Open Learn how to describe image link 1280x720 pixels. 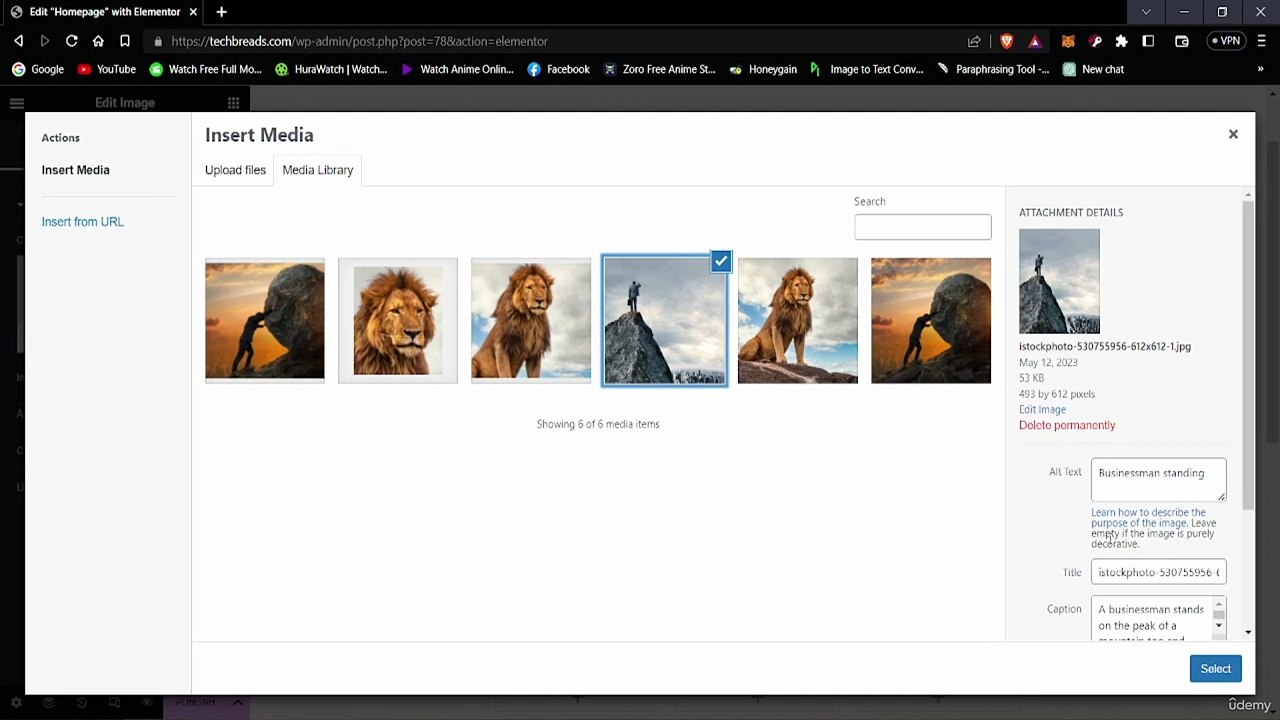point(1148,517)
